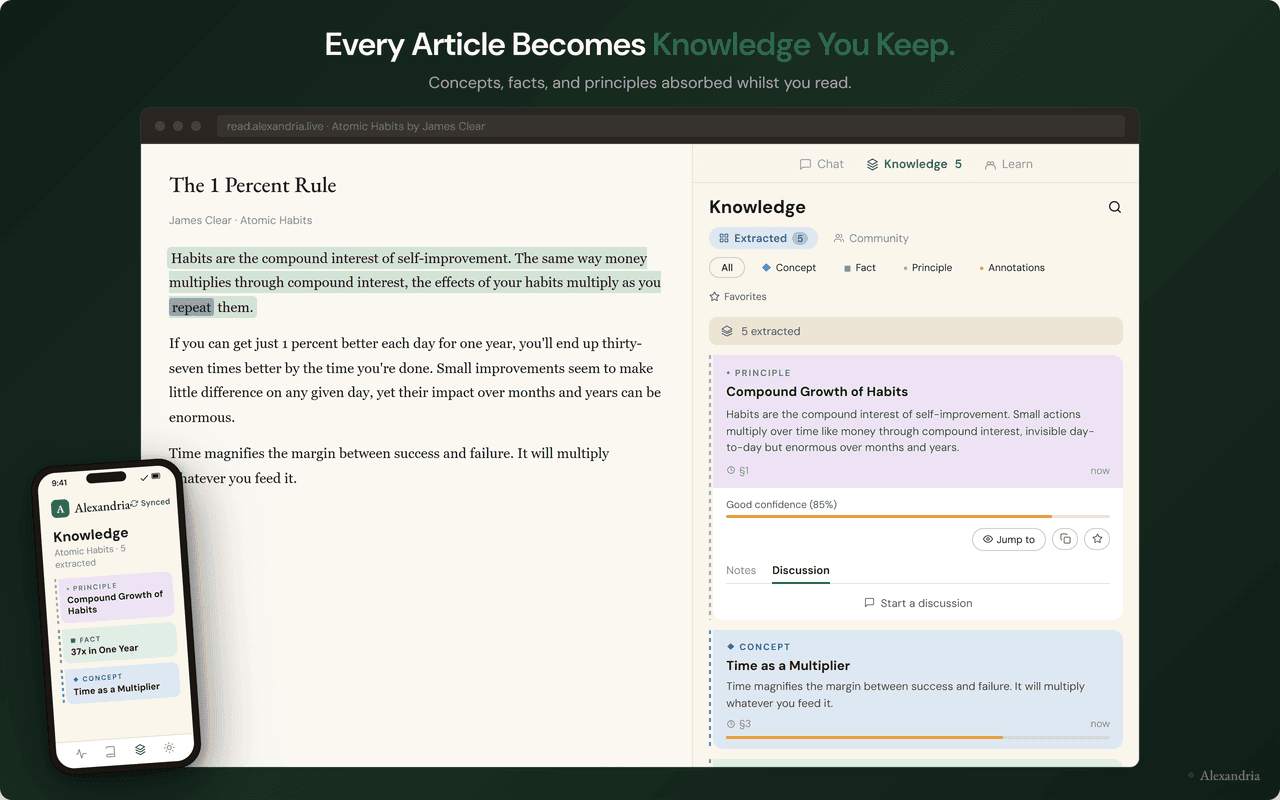Viewport: 1280px width, 800px height.
Task: Open the Notes tab
Action: pyautogui.click(x=741, y=570)
